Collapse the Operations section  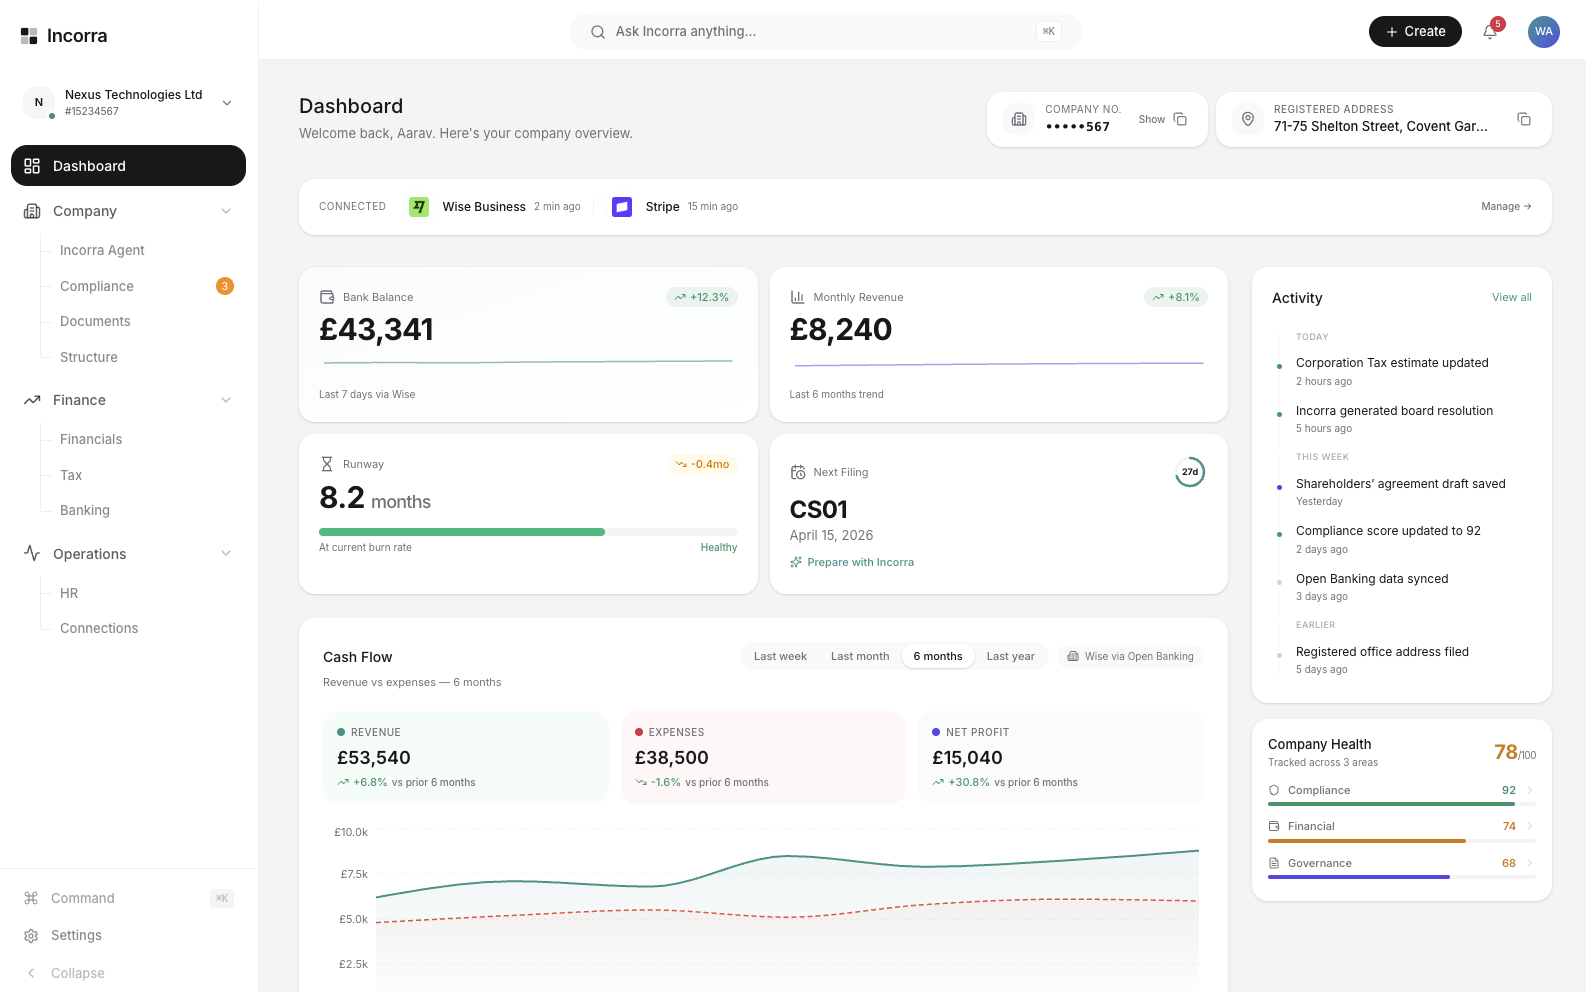pyautogui.click(x=226, y=554)
